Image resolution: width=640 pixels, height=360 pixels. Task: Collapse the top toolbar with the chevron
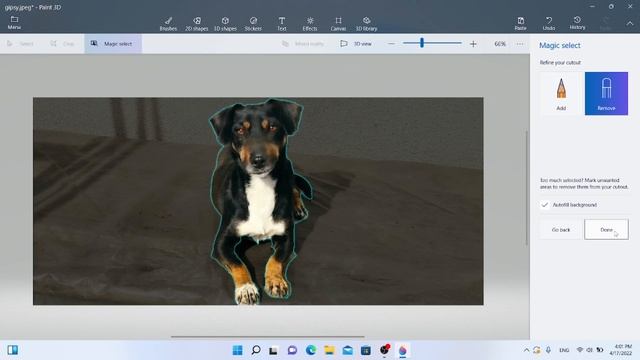pos(630,24)
